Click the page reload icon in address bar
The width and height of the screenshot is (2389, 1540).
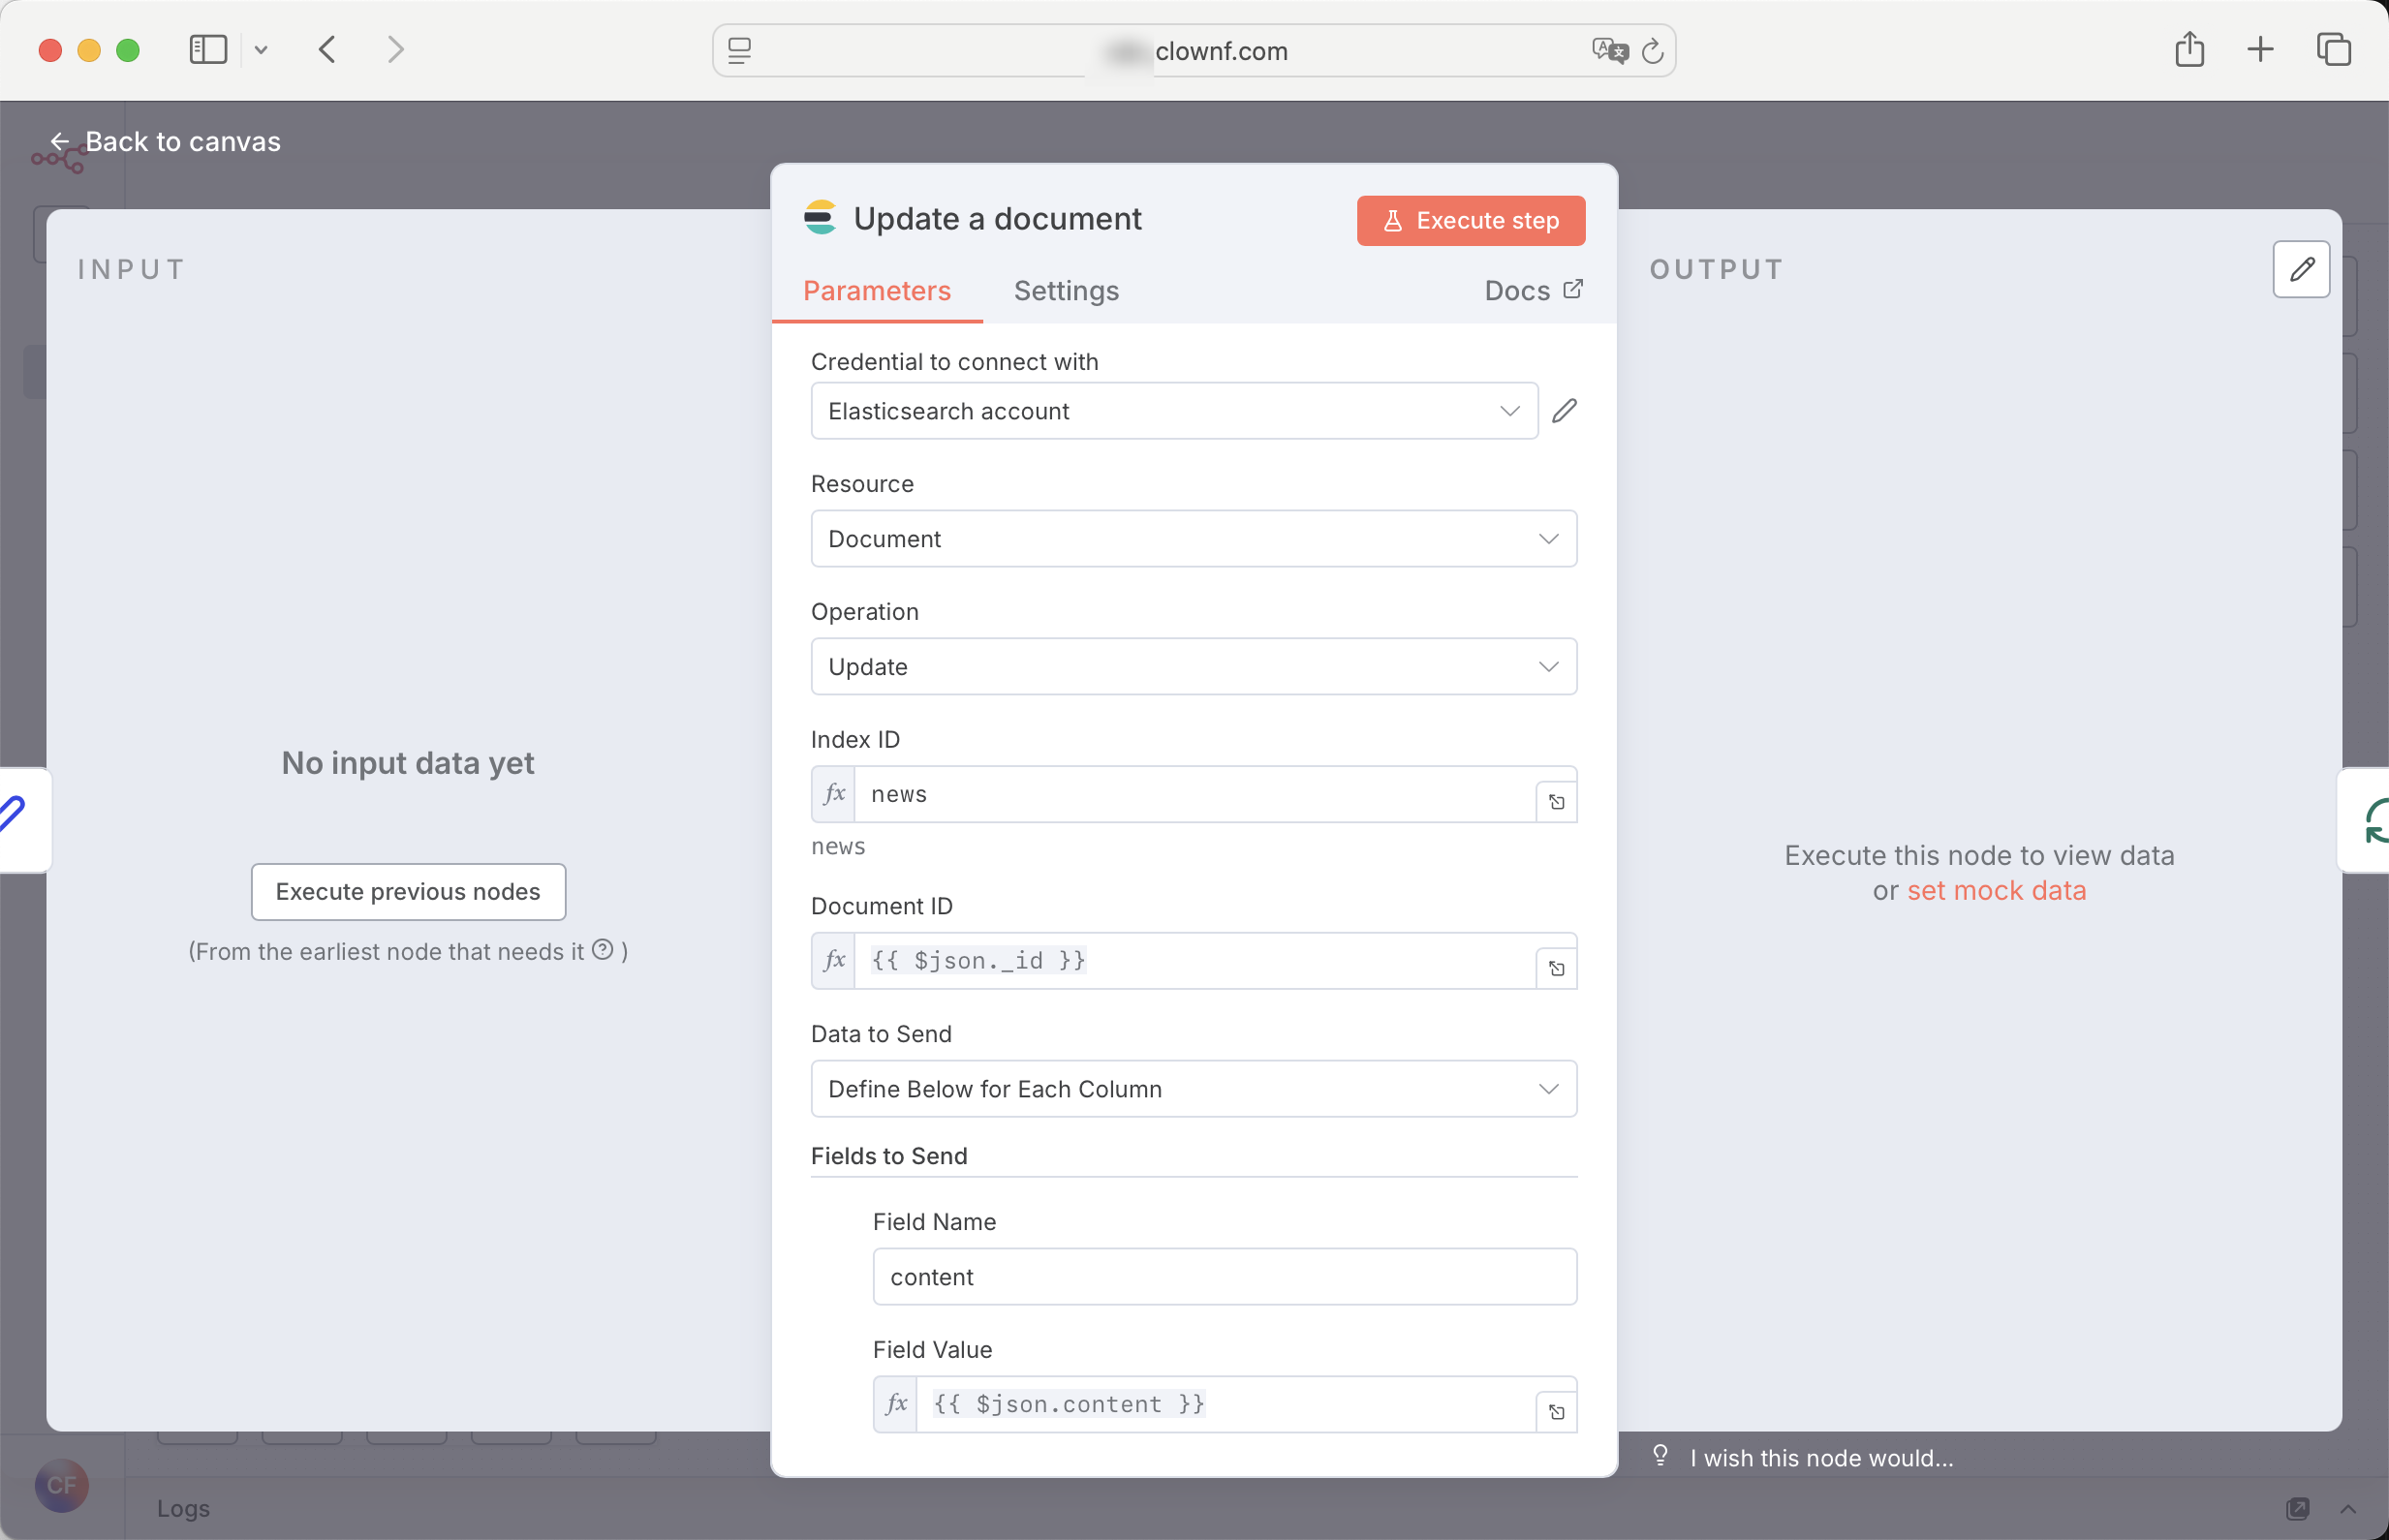(x=1652, y=51)
